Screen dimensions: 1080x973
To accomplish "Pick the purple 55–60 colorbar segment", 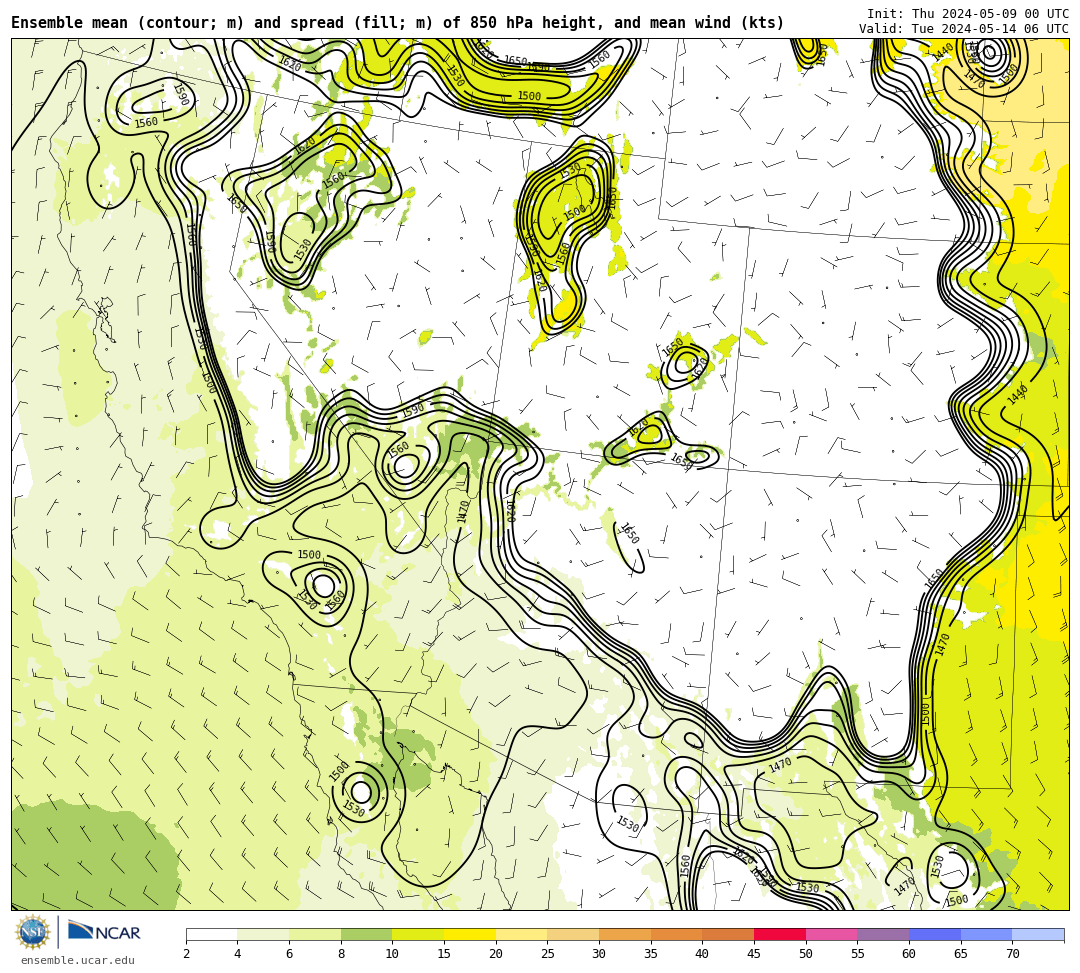I will point(883,934).
